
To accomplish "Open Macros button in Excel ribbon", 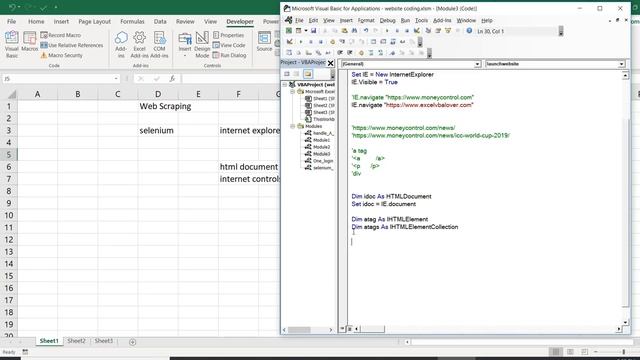I will (x=29, y=42).
